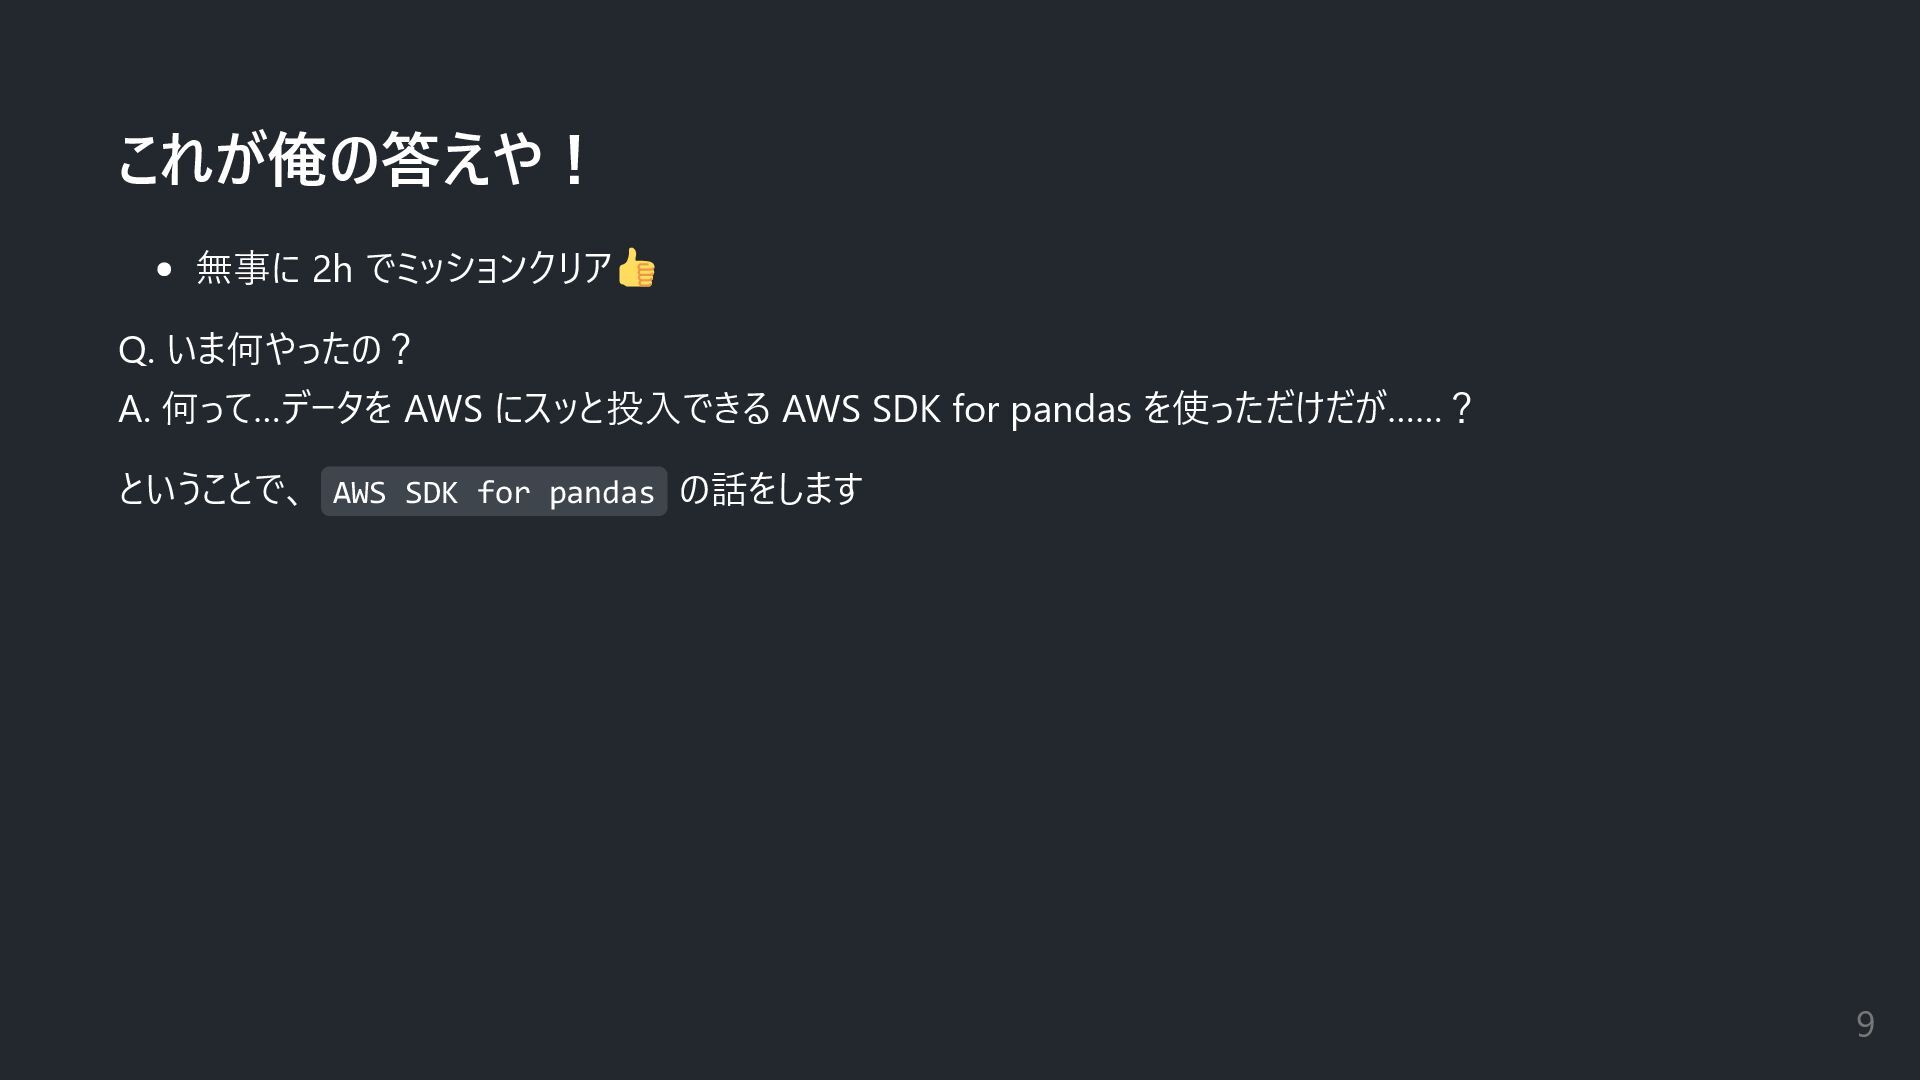
Task: Click pandas in the answer sentence
Action: coord(1071,410)
